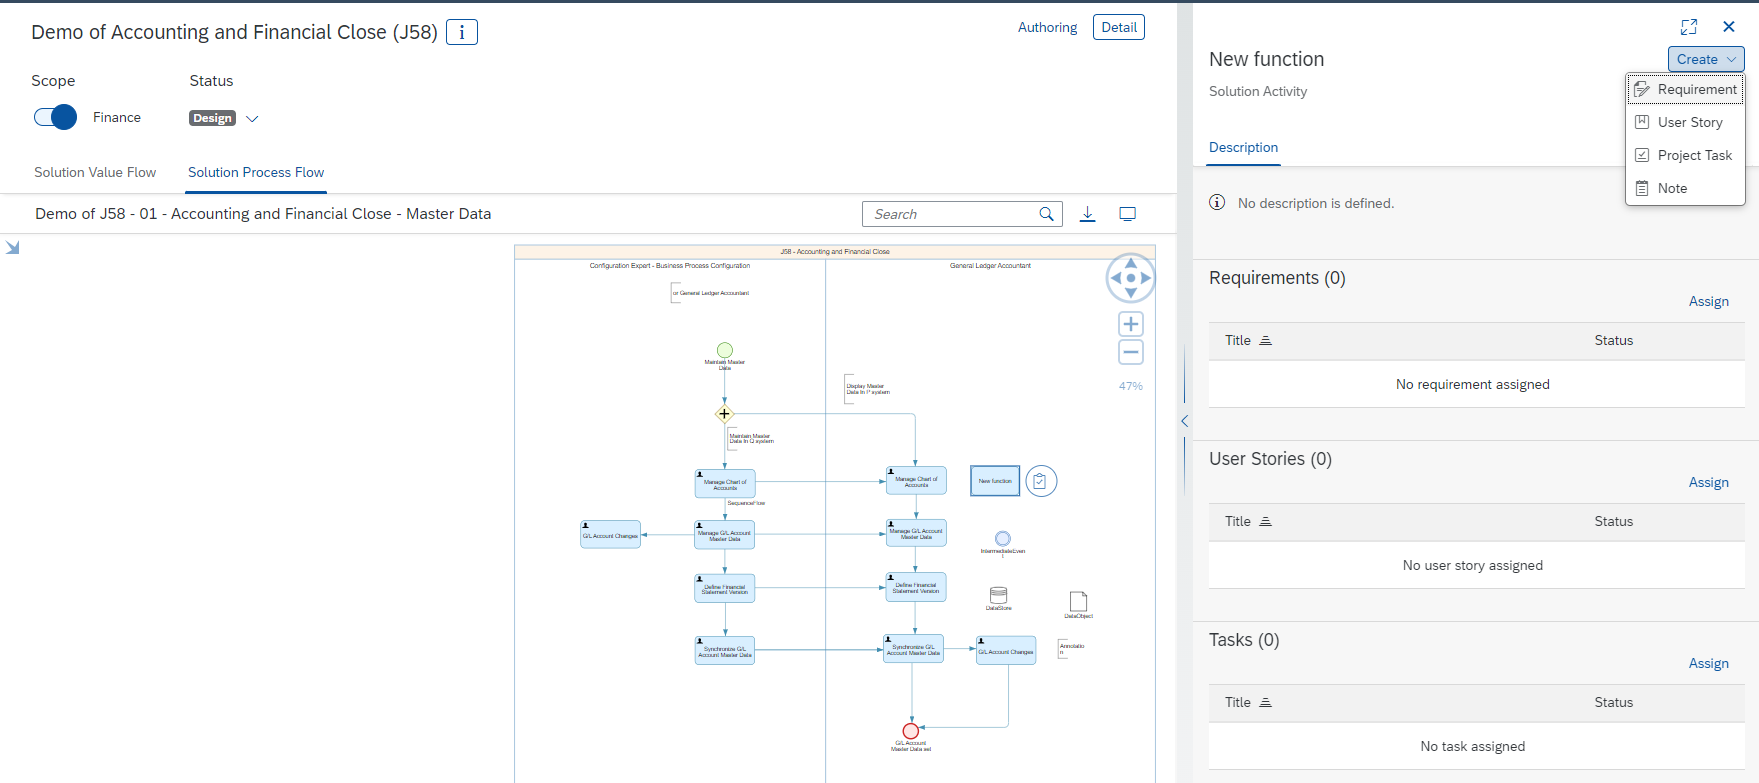Image resolution: width=1759 pixels, height=783 pixels.
Task: Toggle the Finance scope switch
Action: click(x=55, y=117)
